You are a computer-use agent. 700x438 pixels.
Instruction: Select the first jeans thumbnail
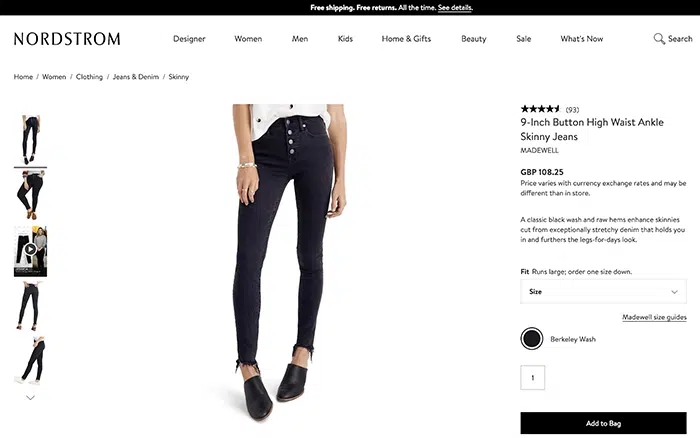click(x=31, y=139)
